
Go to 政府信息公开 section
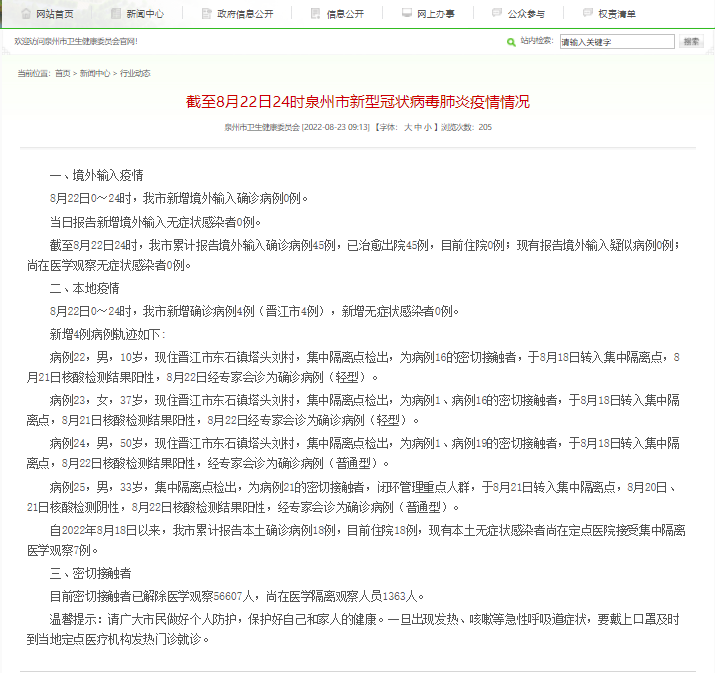pos(245,14)
